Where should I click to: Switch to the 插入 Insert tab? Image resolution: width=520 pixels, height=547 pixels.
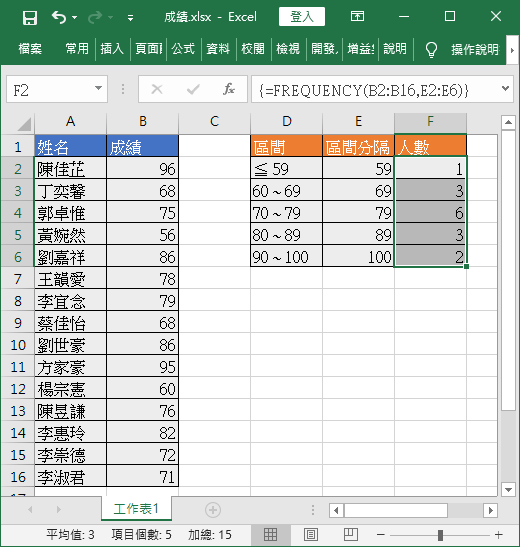(112, 49)
